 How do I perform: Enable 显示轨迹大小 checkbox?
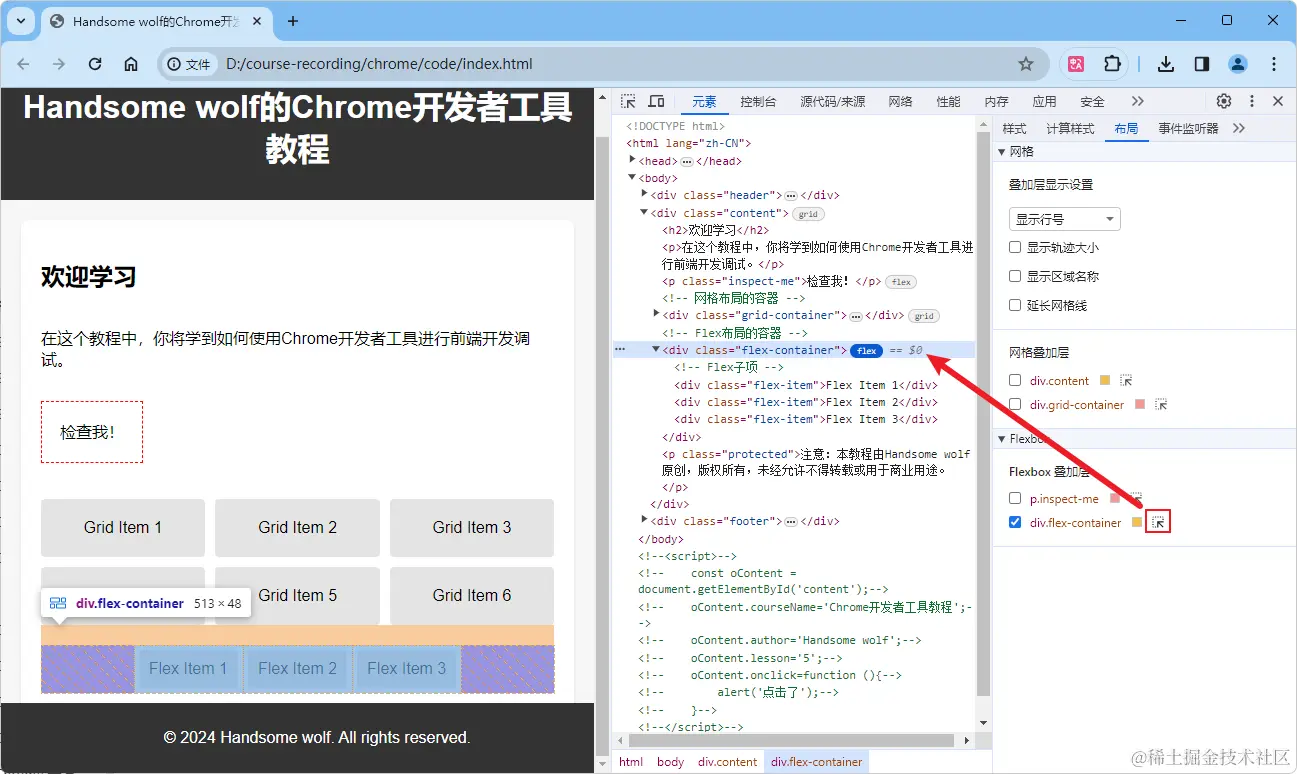pos(1015,247)
